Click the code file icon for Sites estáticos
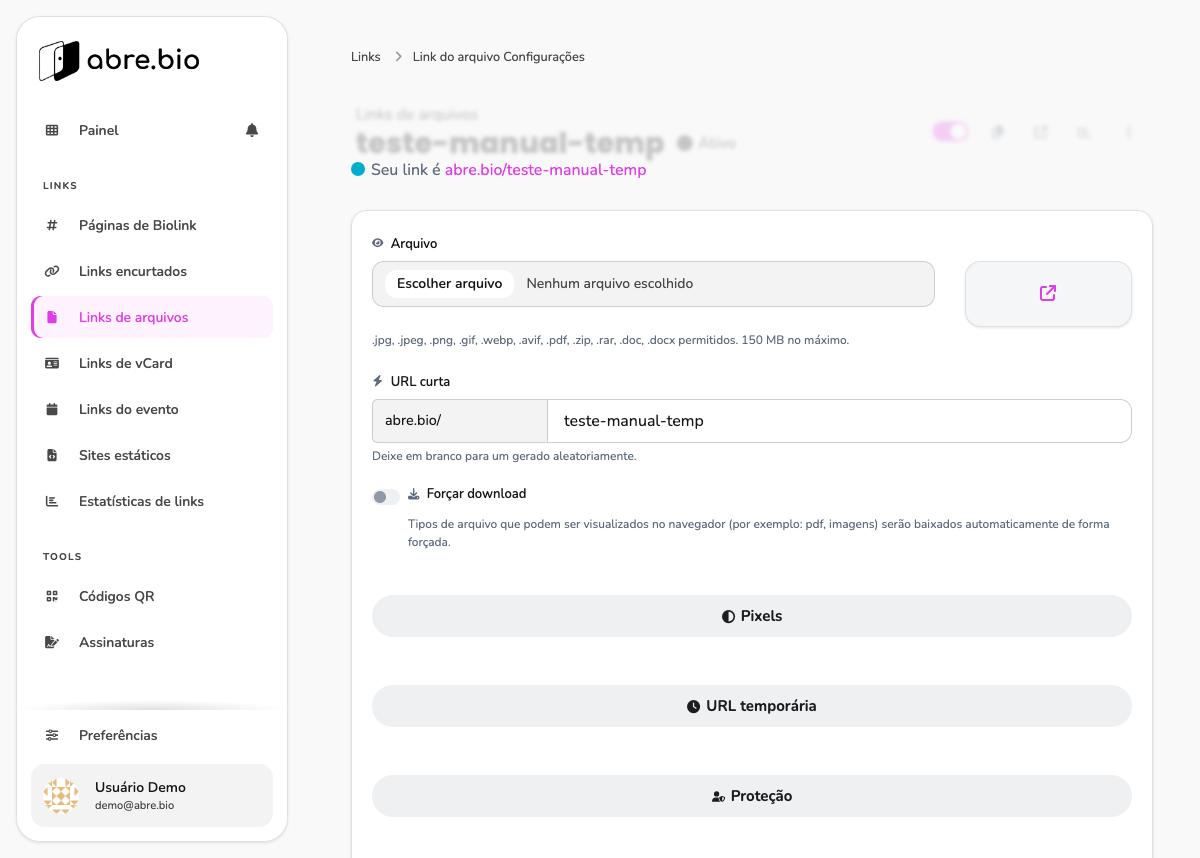 tap(52, 456)
